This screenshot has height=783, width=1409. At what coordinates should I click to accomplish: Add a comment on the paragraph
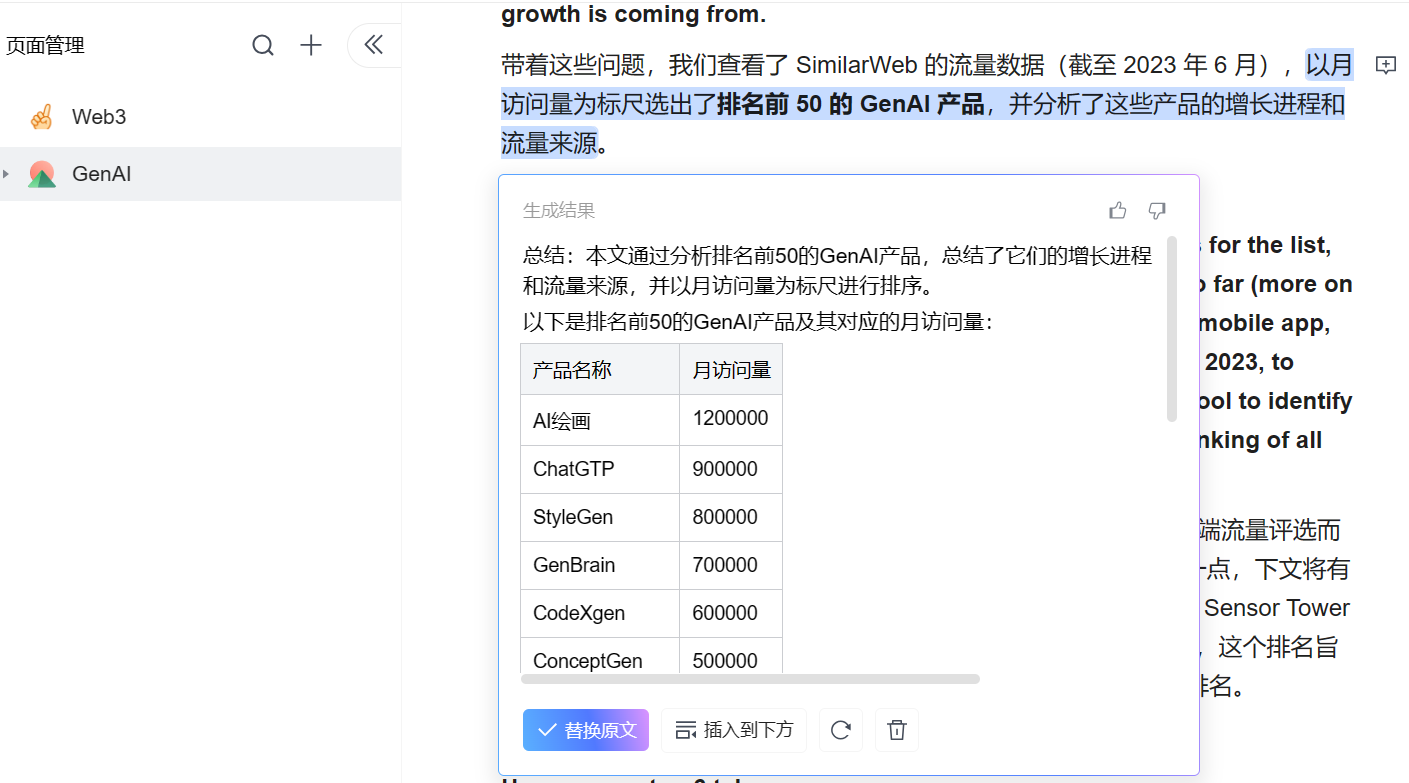(1386, 65)
